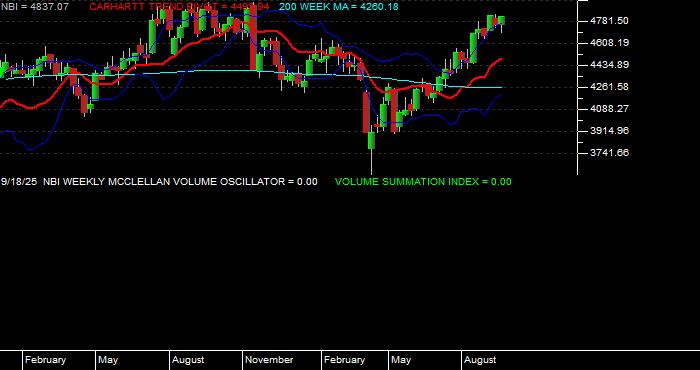700x370 pixels.
Task: Select the second February label on time axis
Action: click(x=344, y=360)
